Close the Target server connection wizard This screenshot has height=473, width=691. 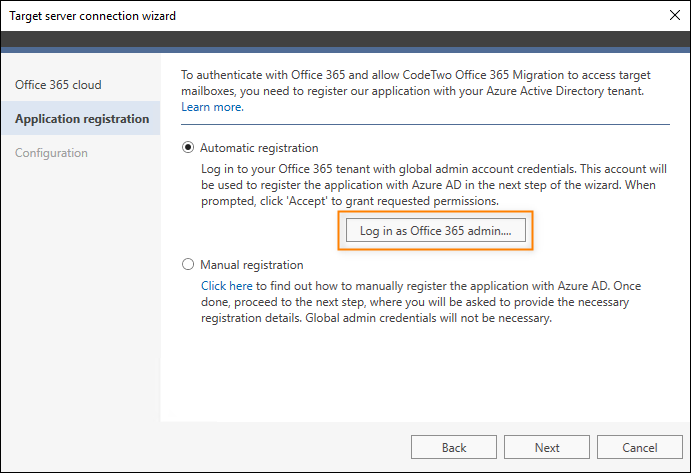(x=674, y=15)
